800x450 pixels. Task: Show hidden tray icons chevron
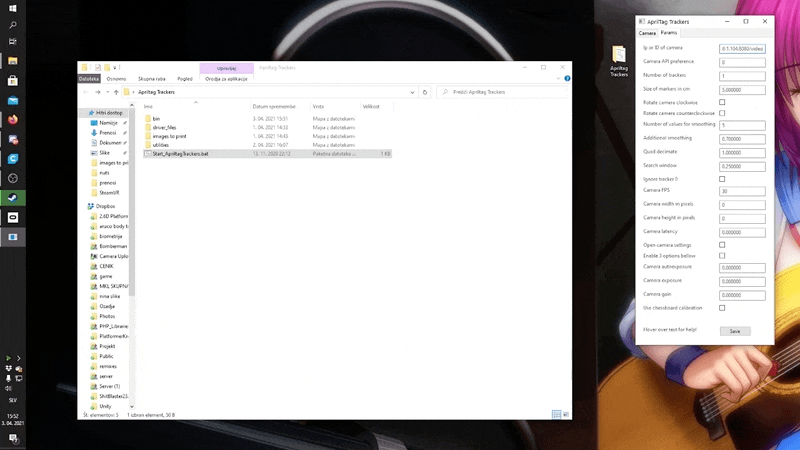pos(18,358)
